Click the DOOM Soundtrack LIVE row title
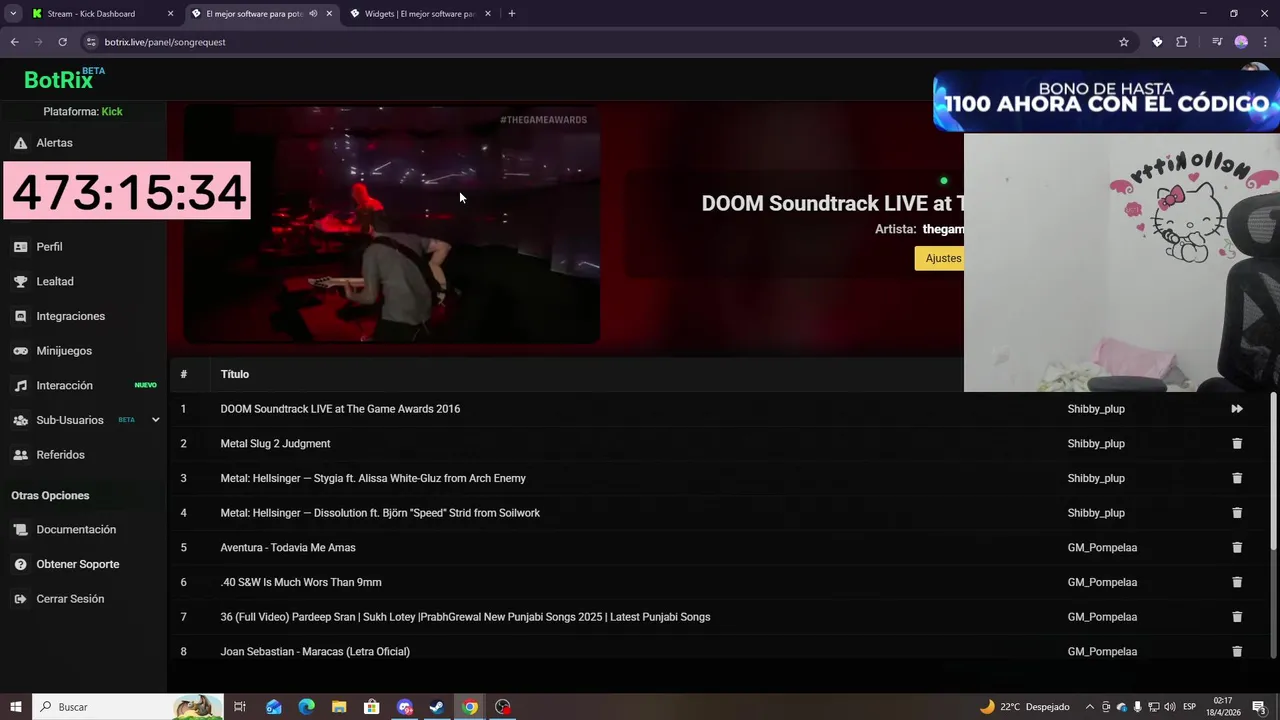 pos(340,409)
